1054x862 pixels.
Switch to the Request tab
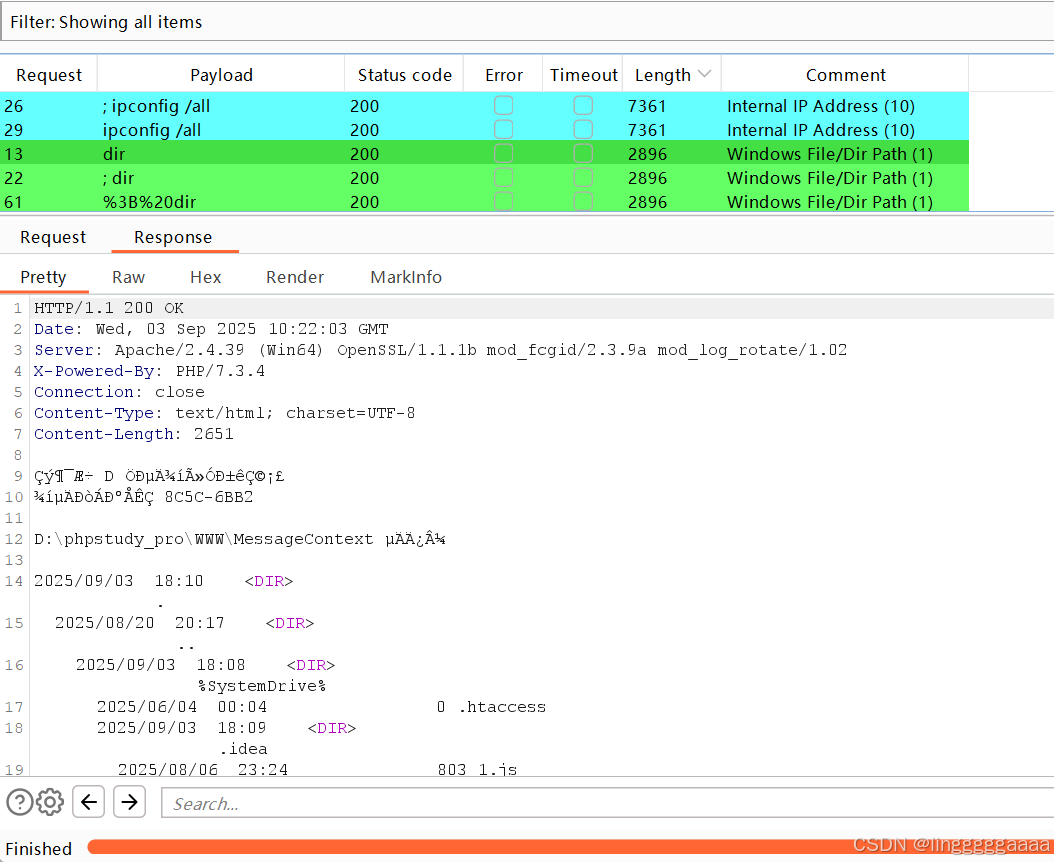53,237
